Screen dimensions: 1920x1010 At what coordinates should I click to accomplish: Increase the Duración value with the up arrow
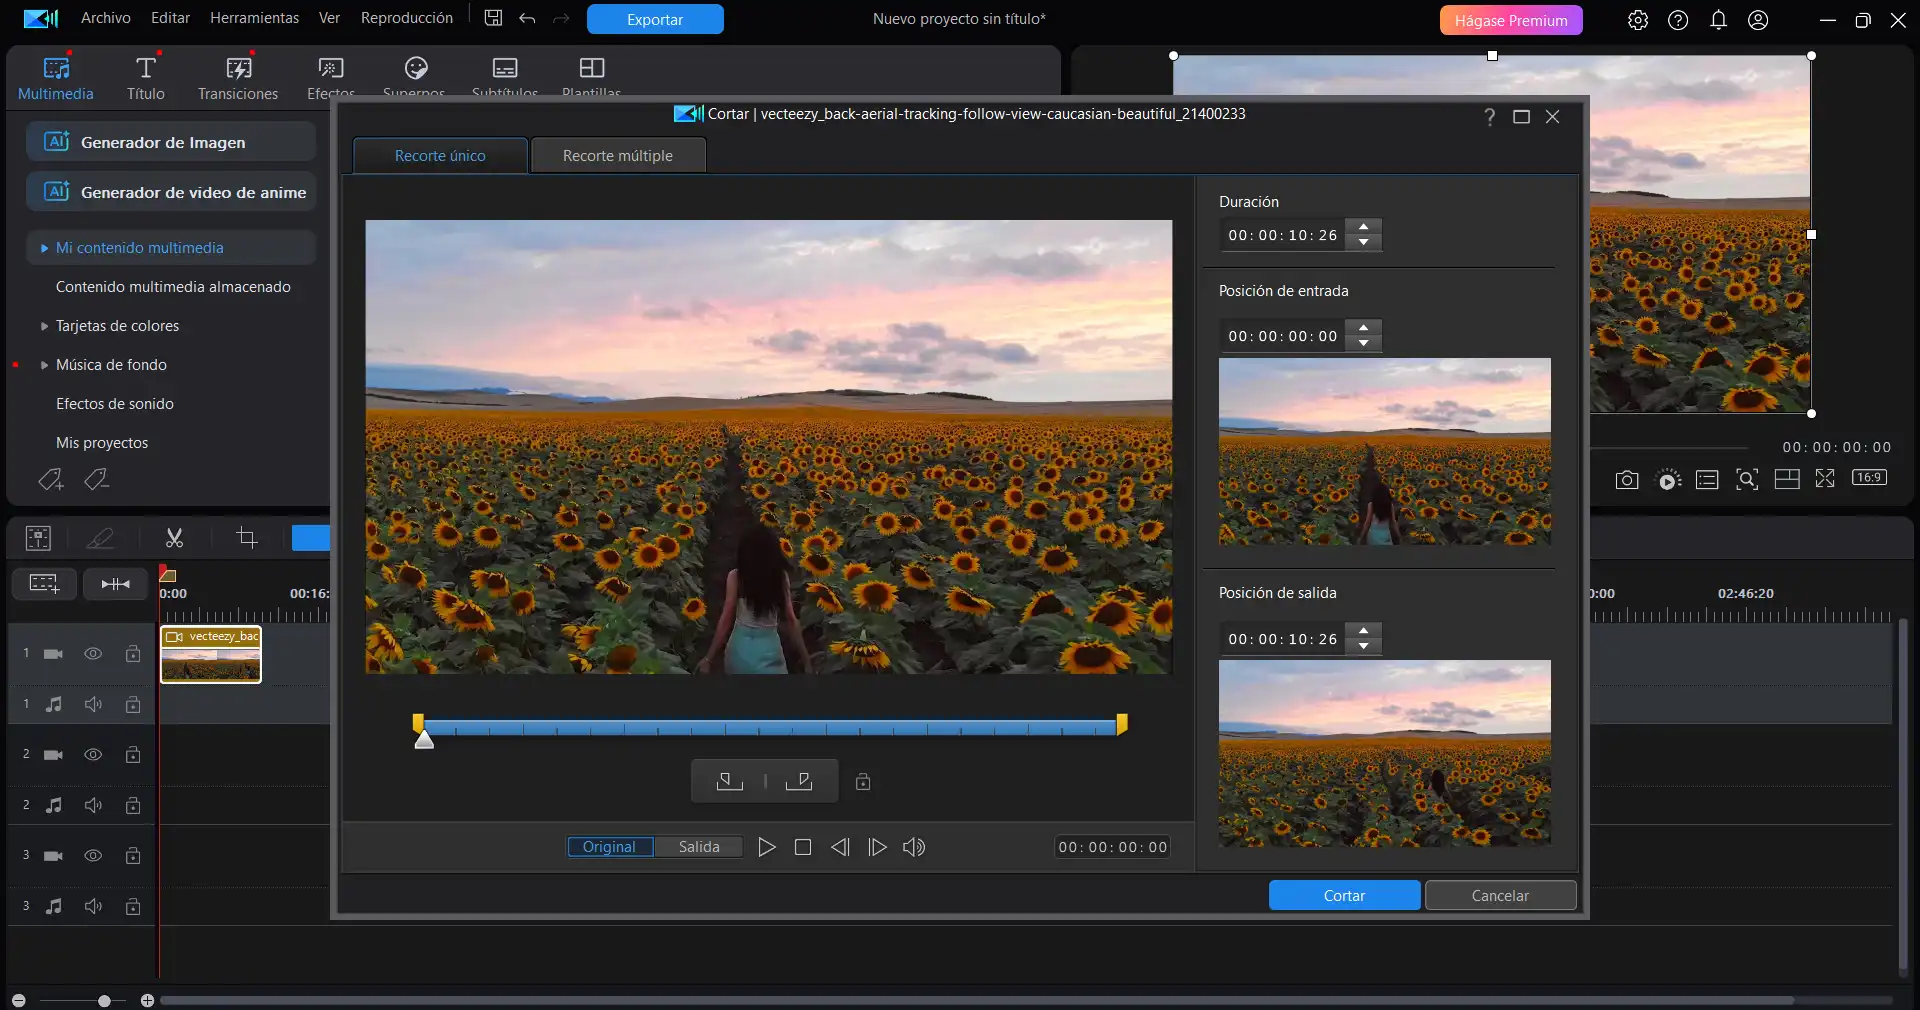(1364, 227)
